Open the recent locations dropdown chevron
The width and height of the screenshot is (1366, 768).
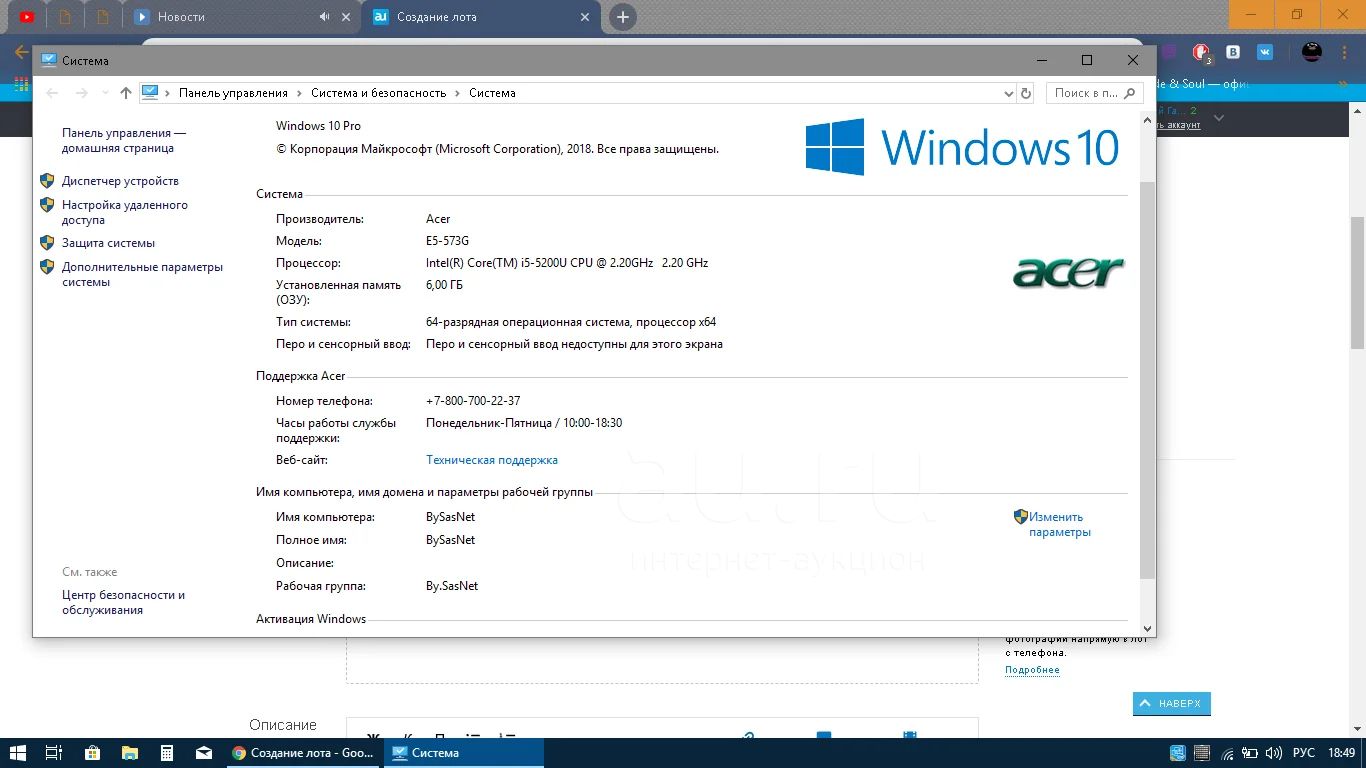(x=104, y=93)
